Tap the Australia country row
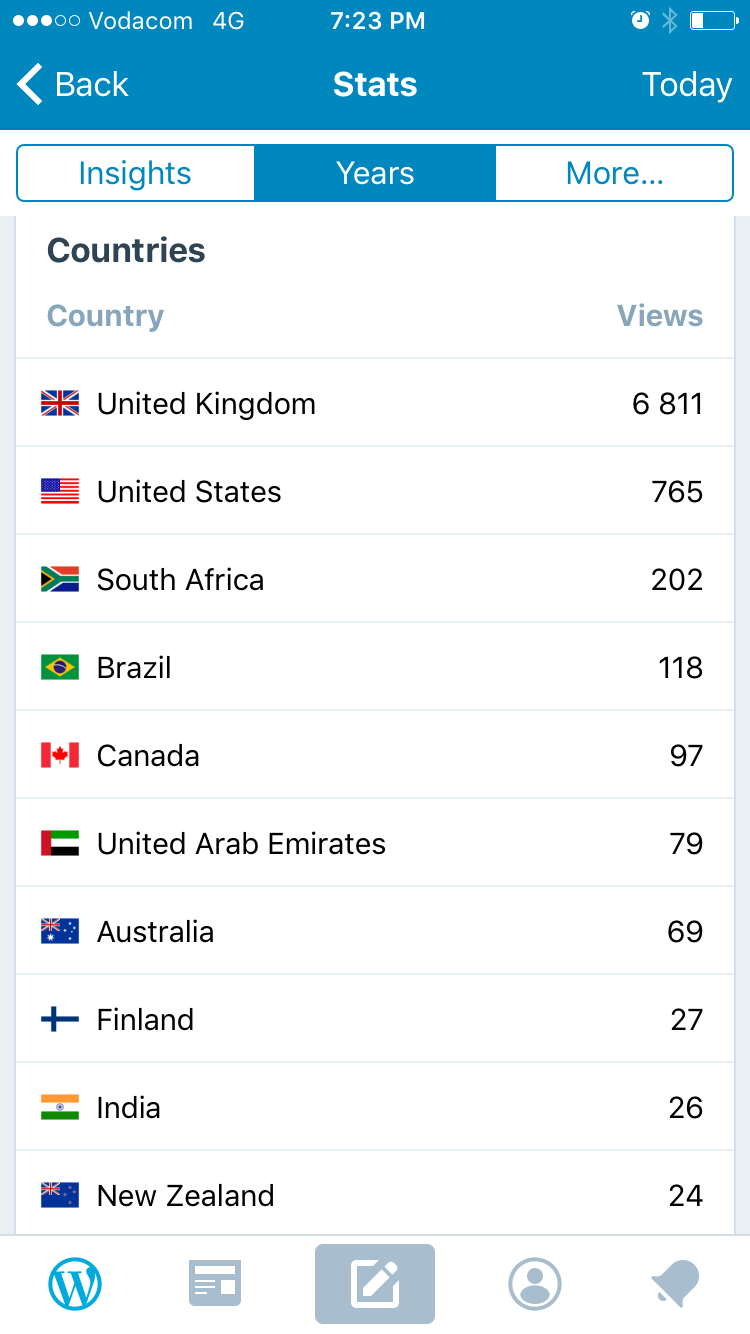 pos(375,931)
